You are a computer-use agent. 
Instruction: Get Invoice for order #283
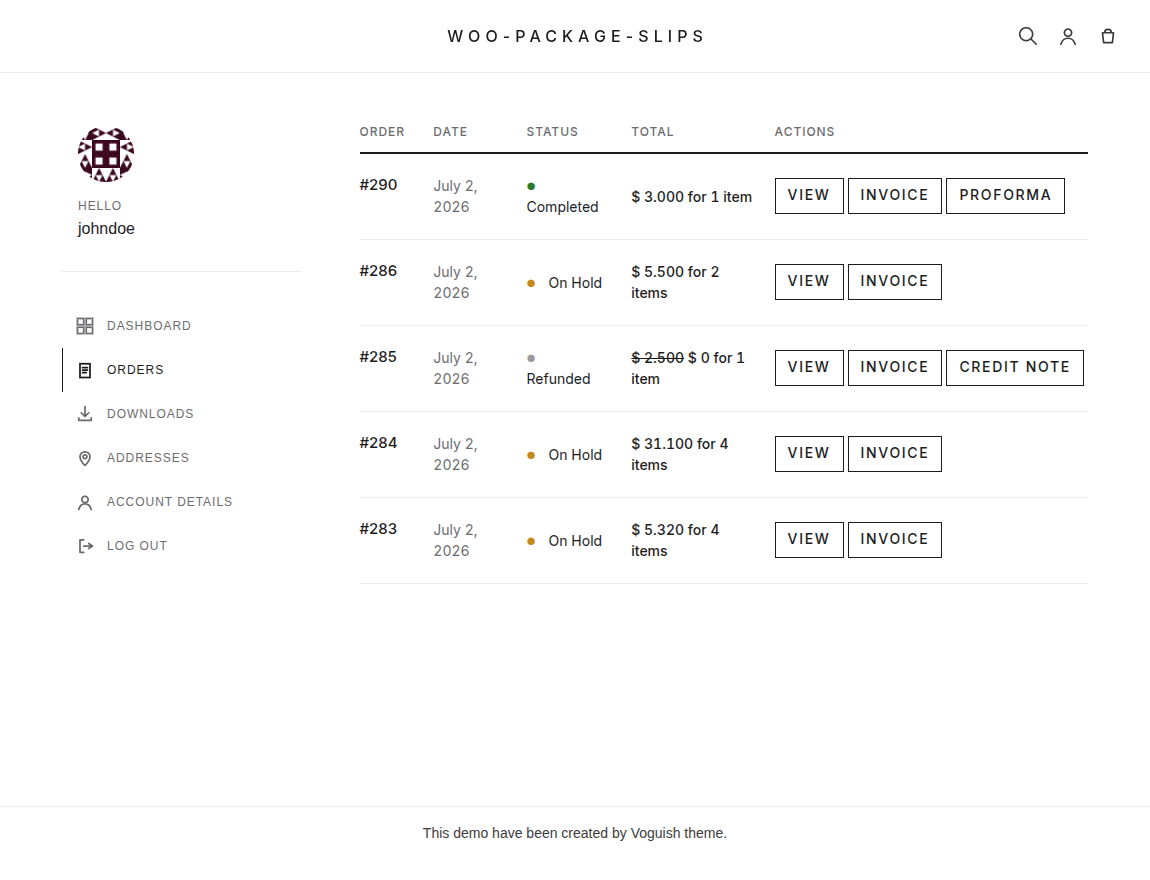coord(895,539)
